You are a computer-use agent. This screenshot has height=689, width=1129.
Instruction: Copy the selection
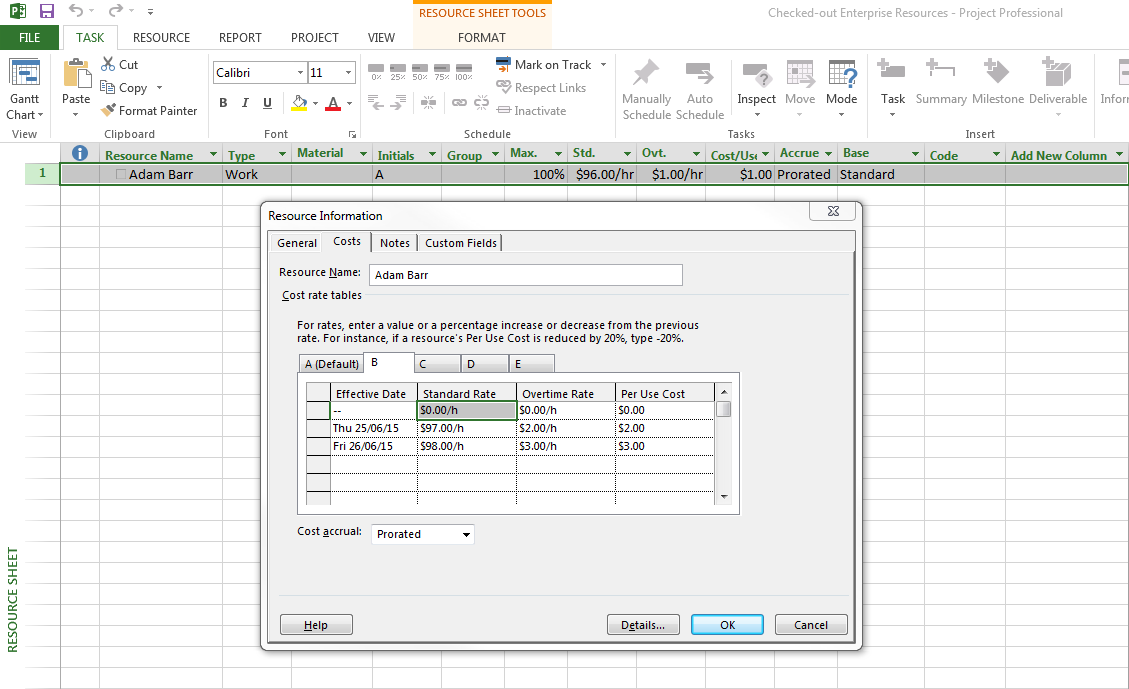[x=124, y=87]
